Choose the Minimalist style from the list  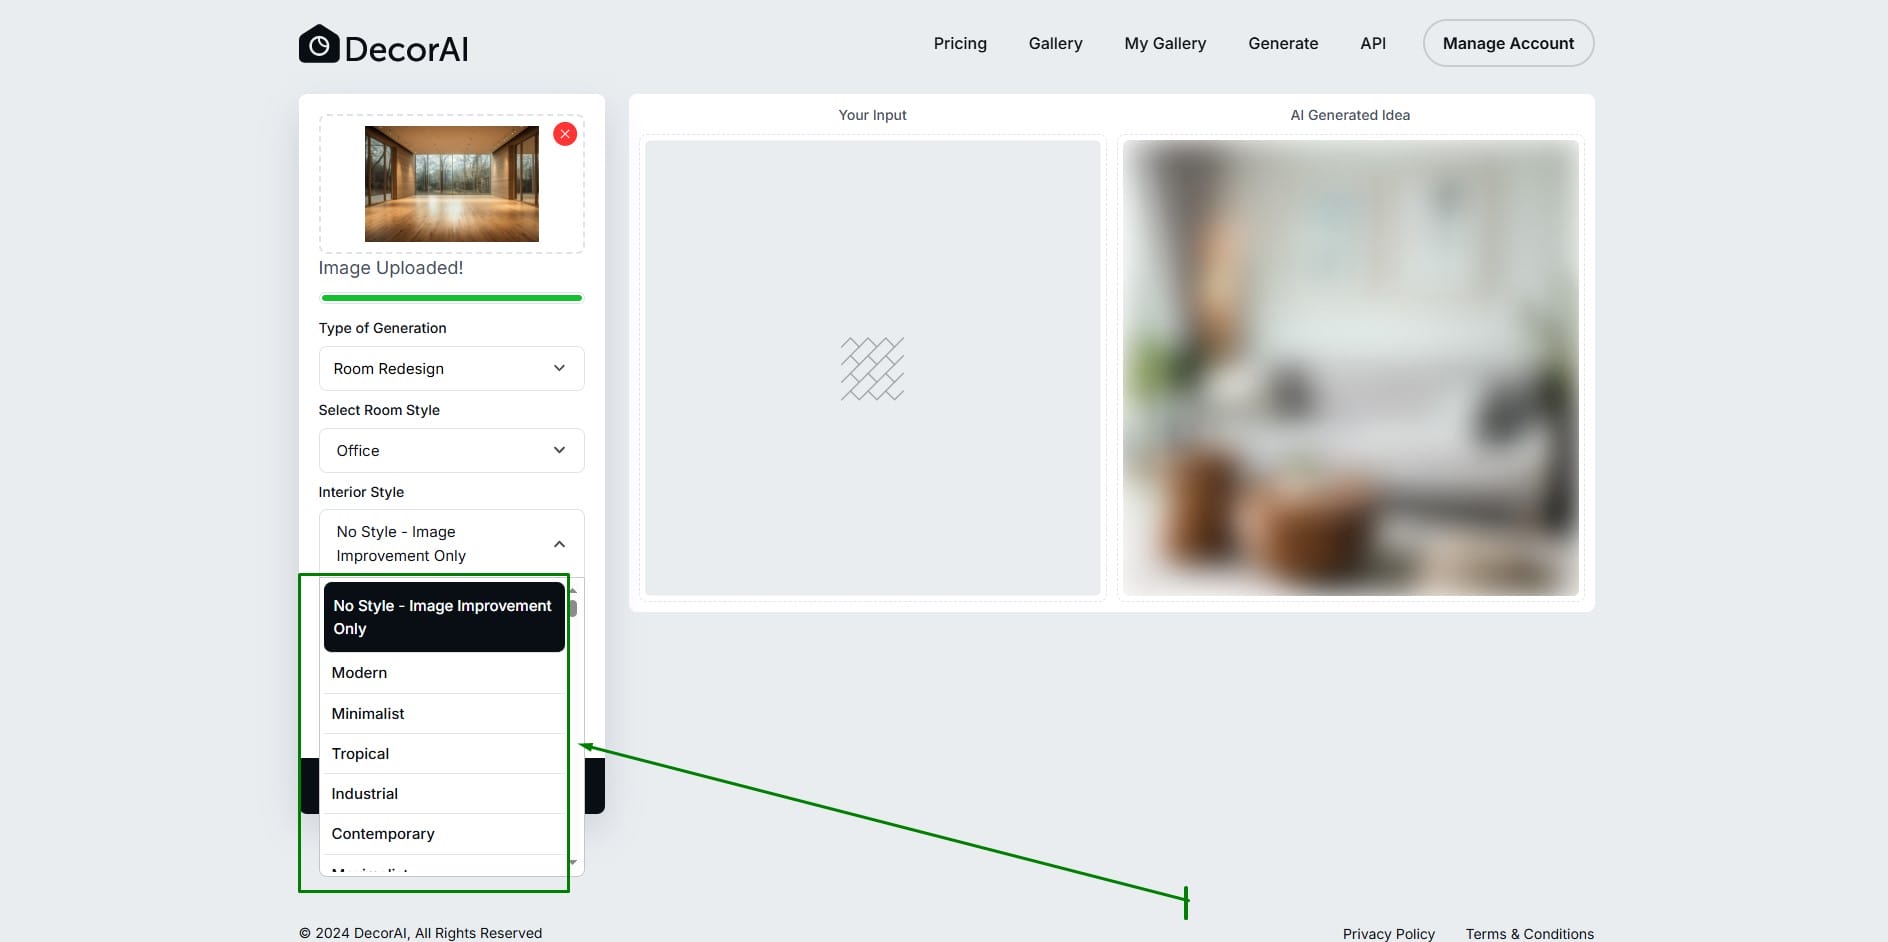coord(368,713)
